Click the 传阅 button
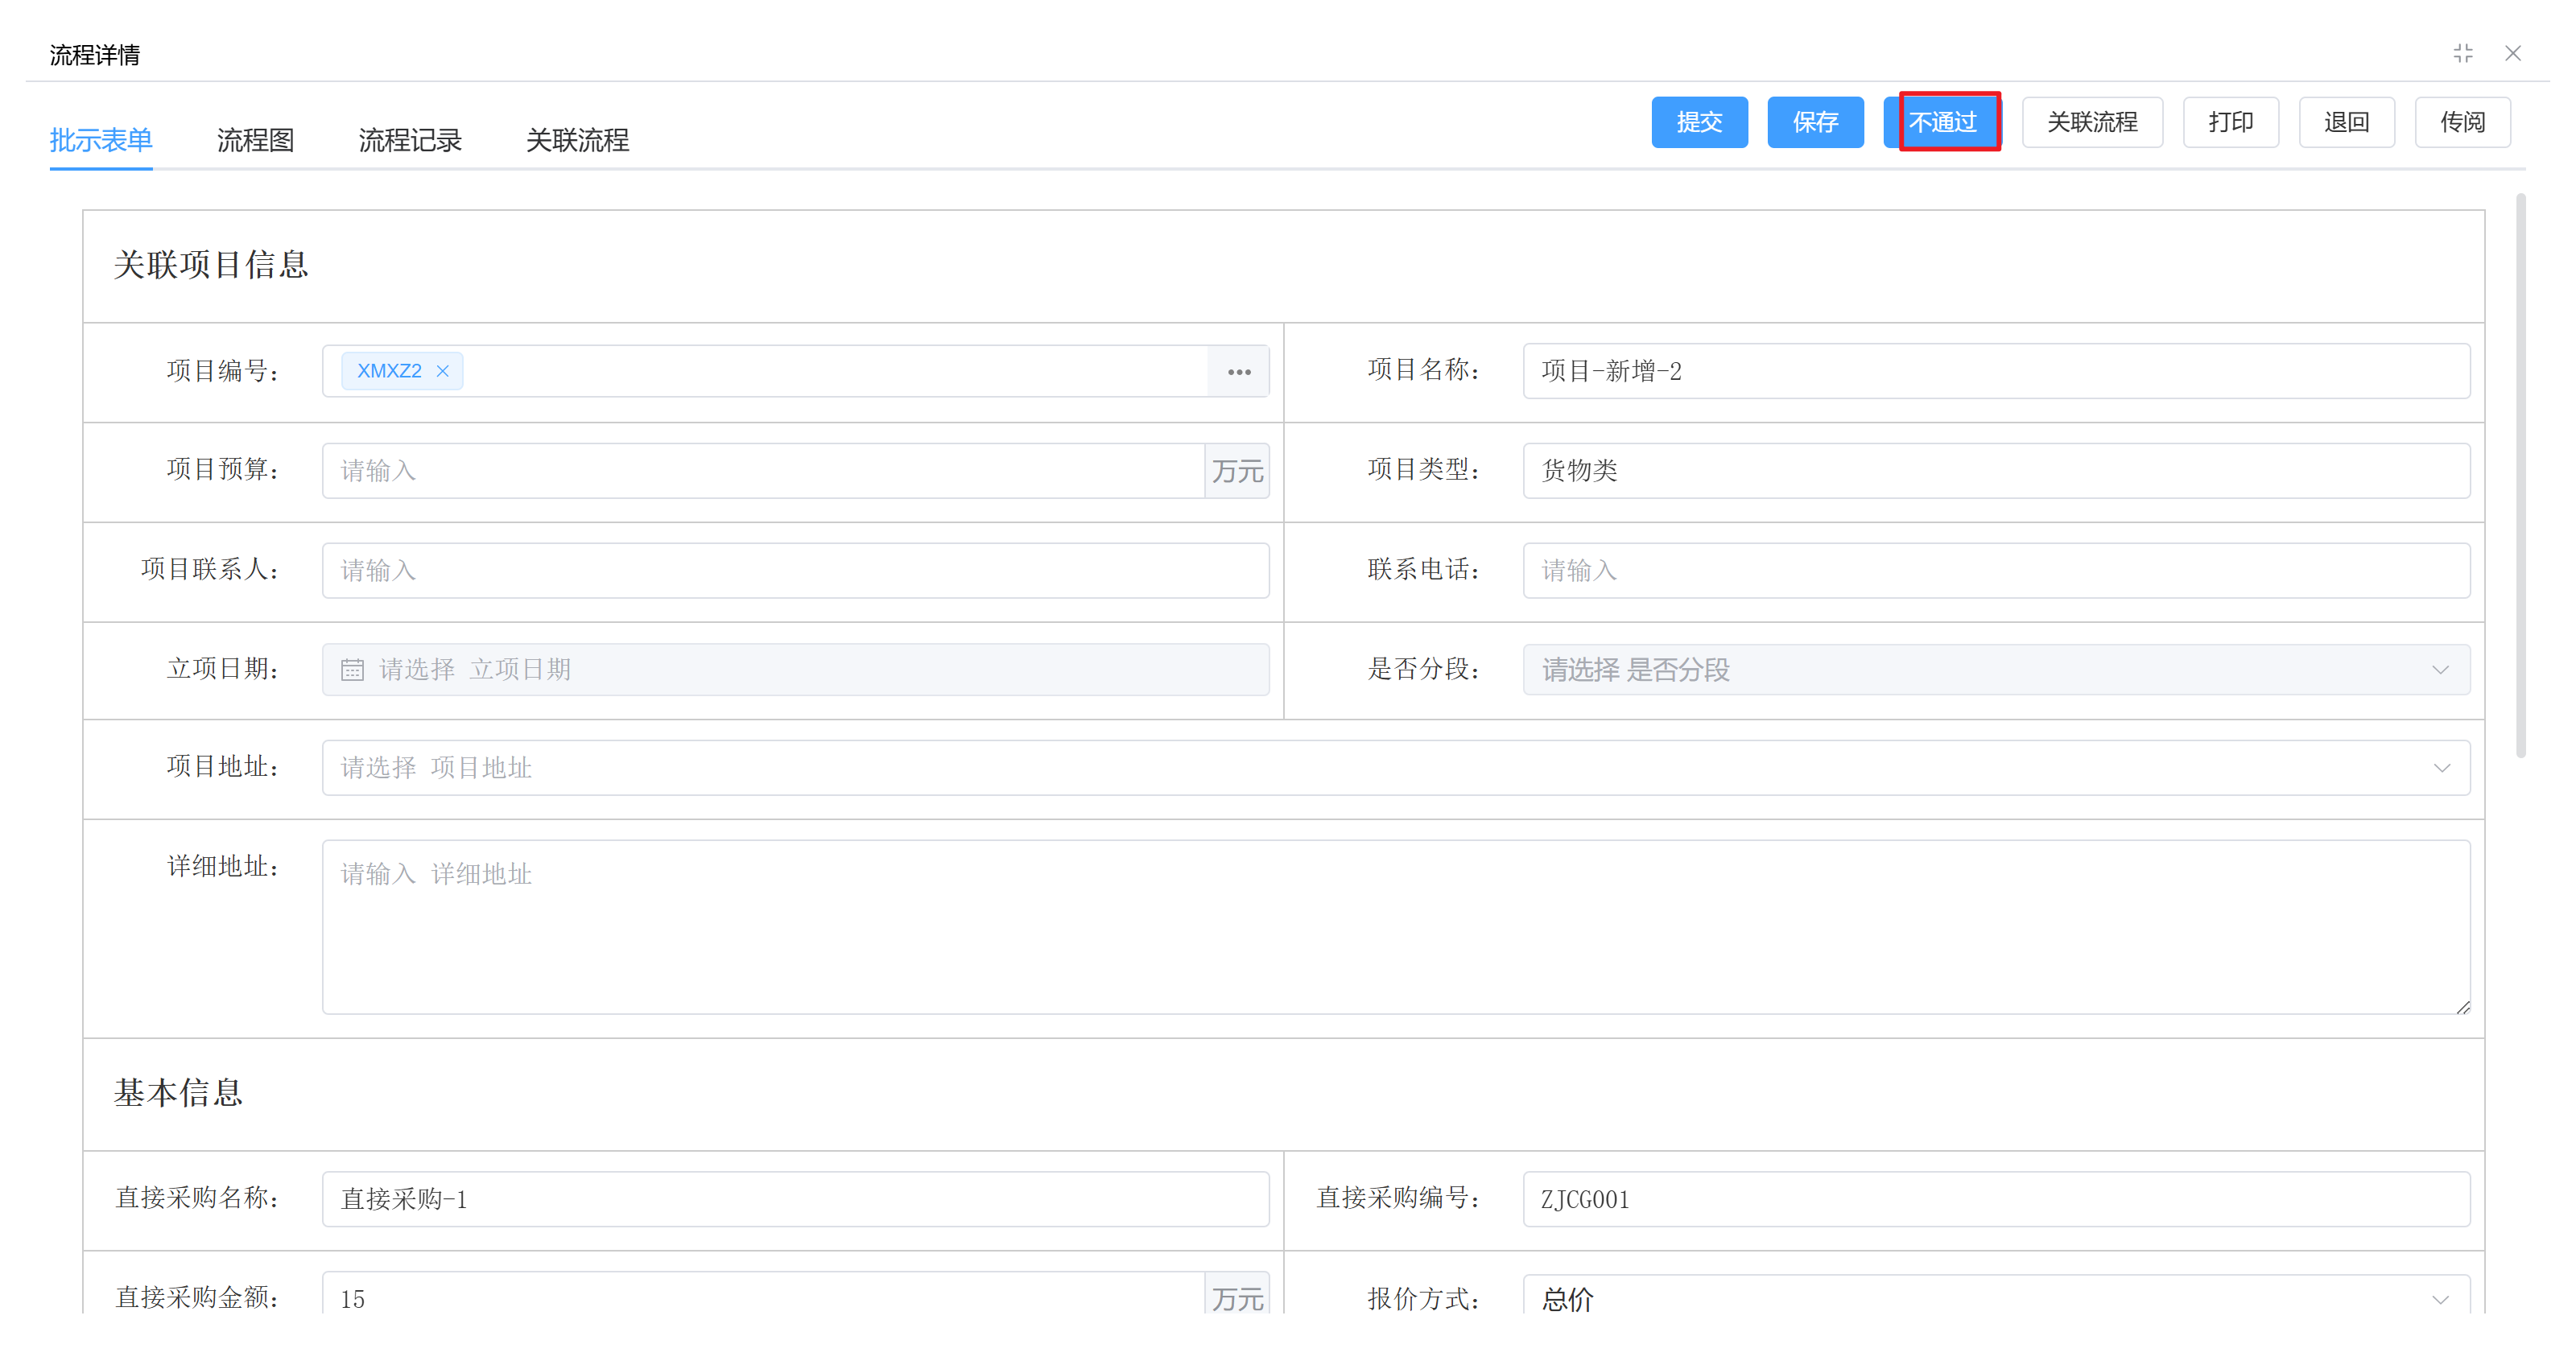Screen dimensions: 2576x1365 click(2462, 122)
